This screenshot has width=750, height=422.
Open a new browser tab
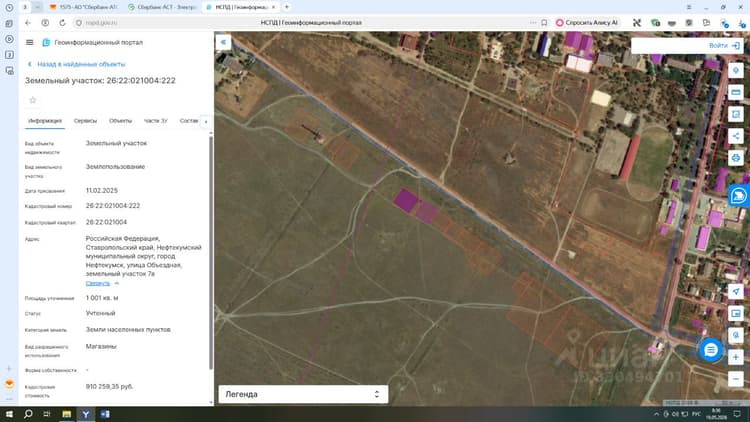287,7
